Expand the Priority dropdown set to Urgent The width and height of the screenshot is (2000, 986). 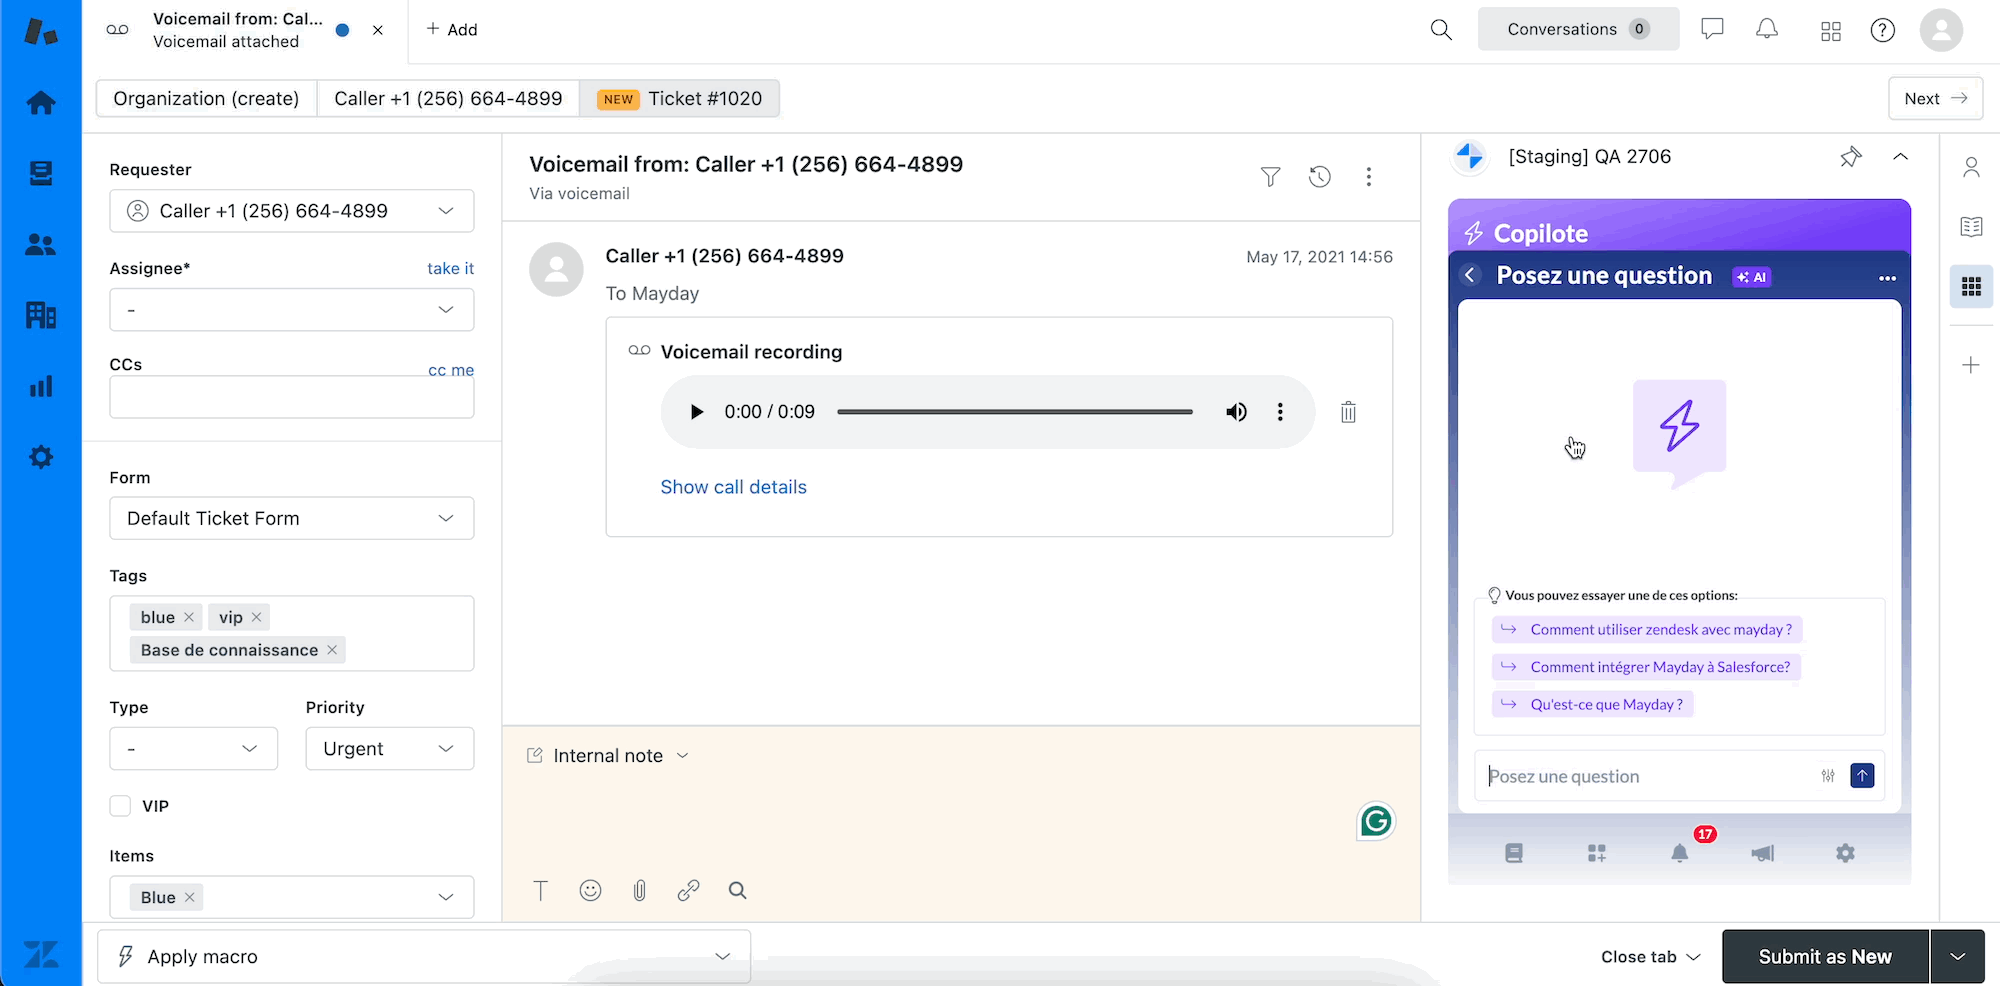[389, 749]
